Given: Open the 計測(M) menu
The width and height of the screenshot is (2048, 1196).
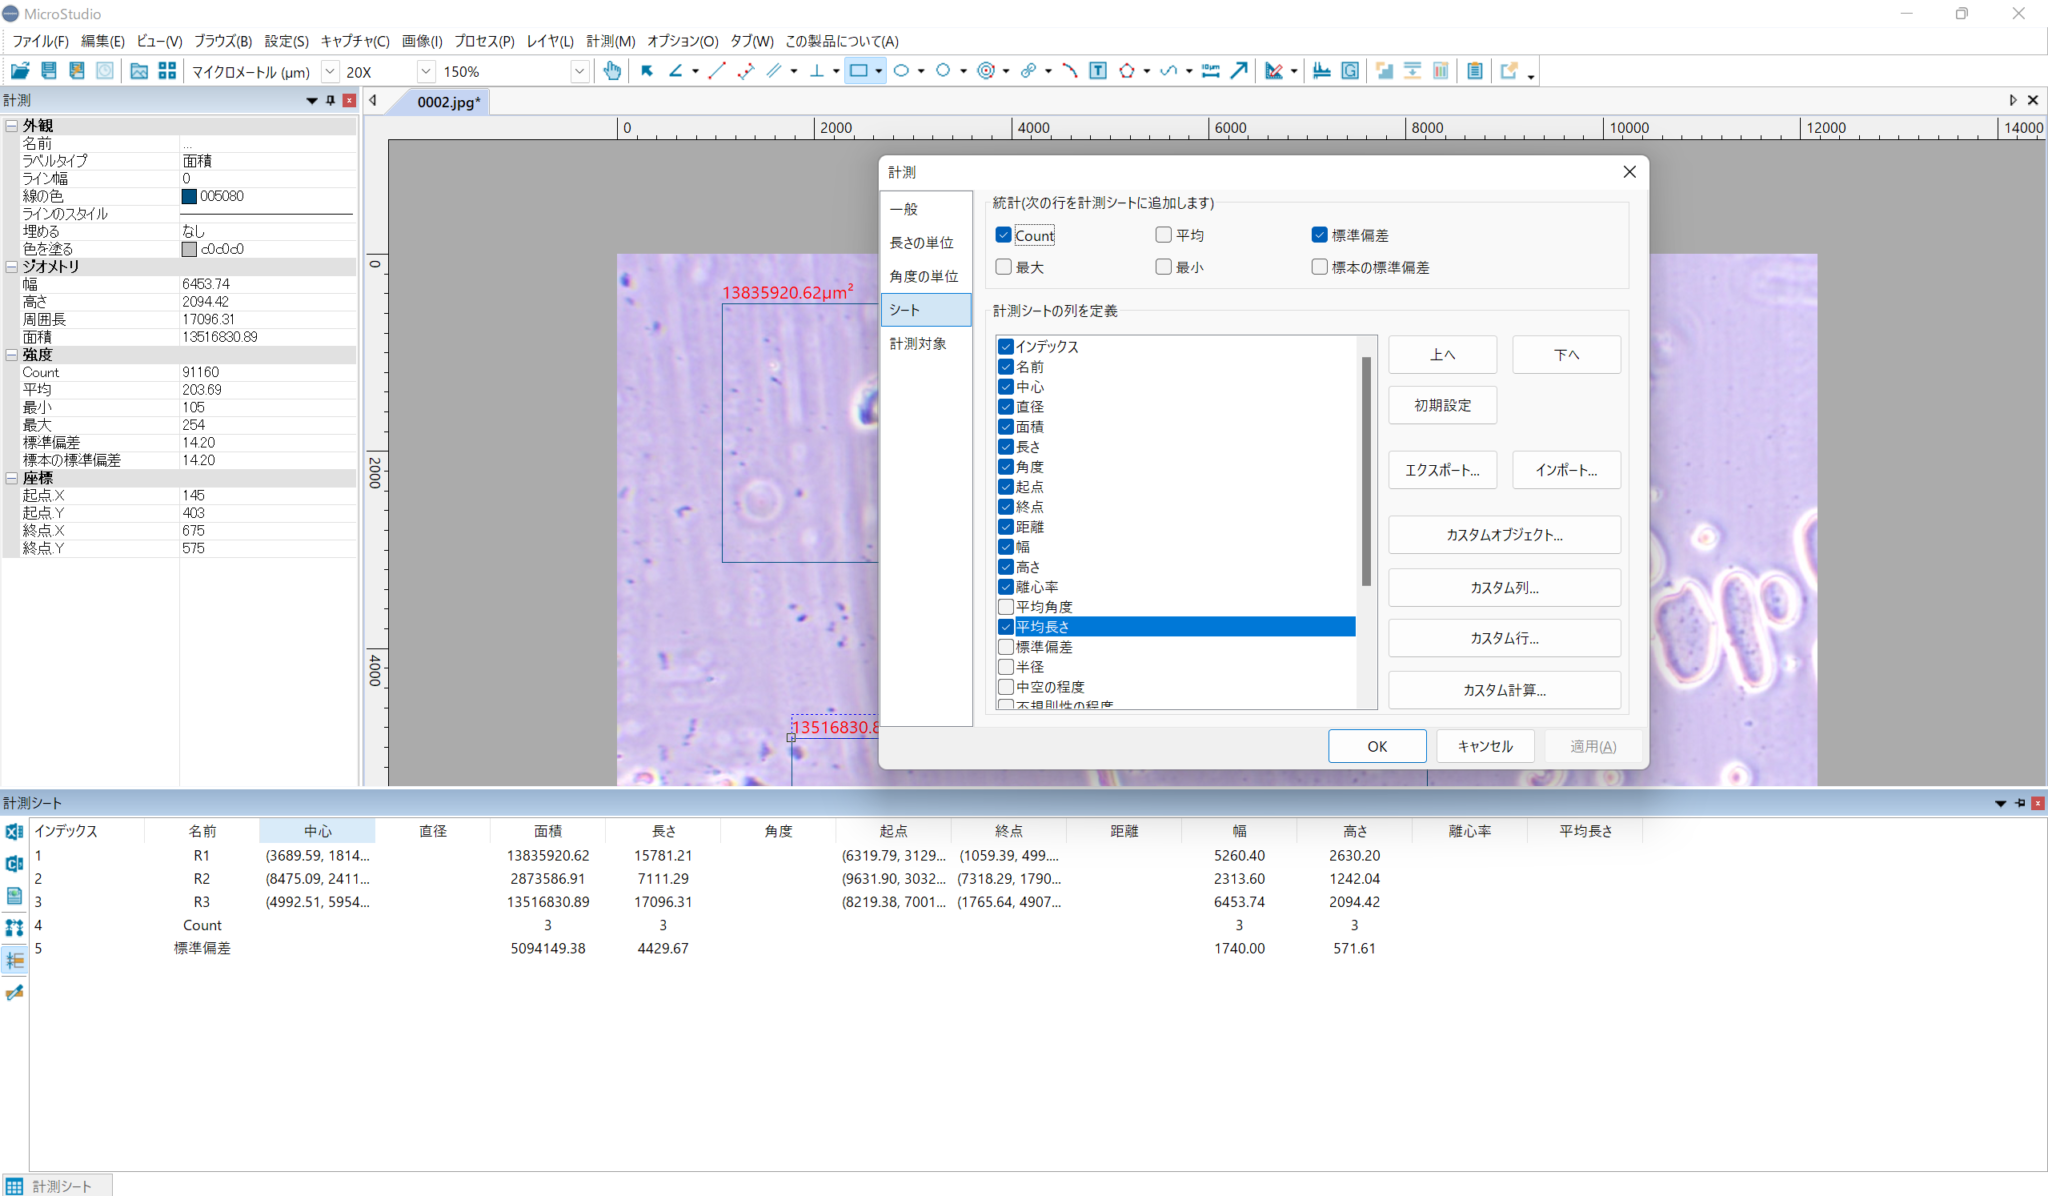Looking at the screenshot, I should (x=610, y=41).
